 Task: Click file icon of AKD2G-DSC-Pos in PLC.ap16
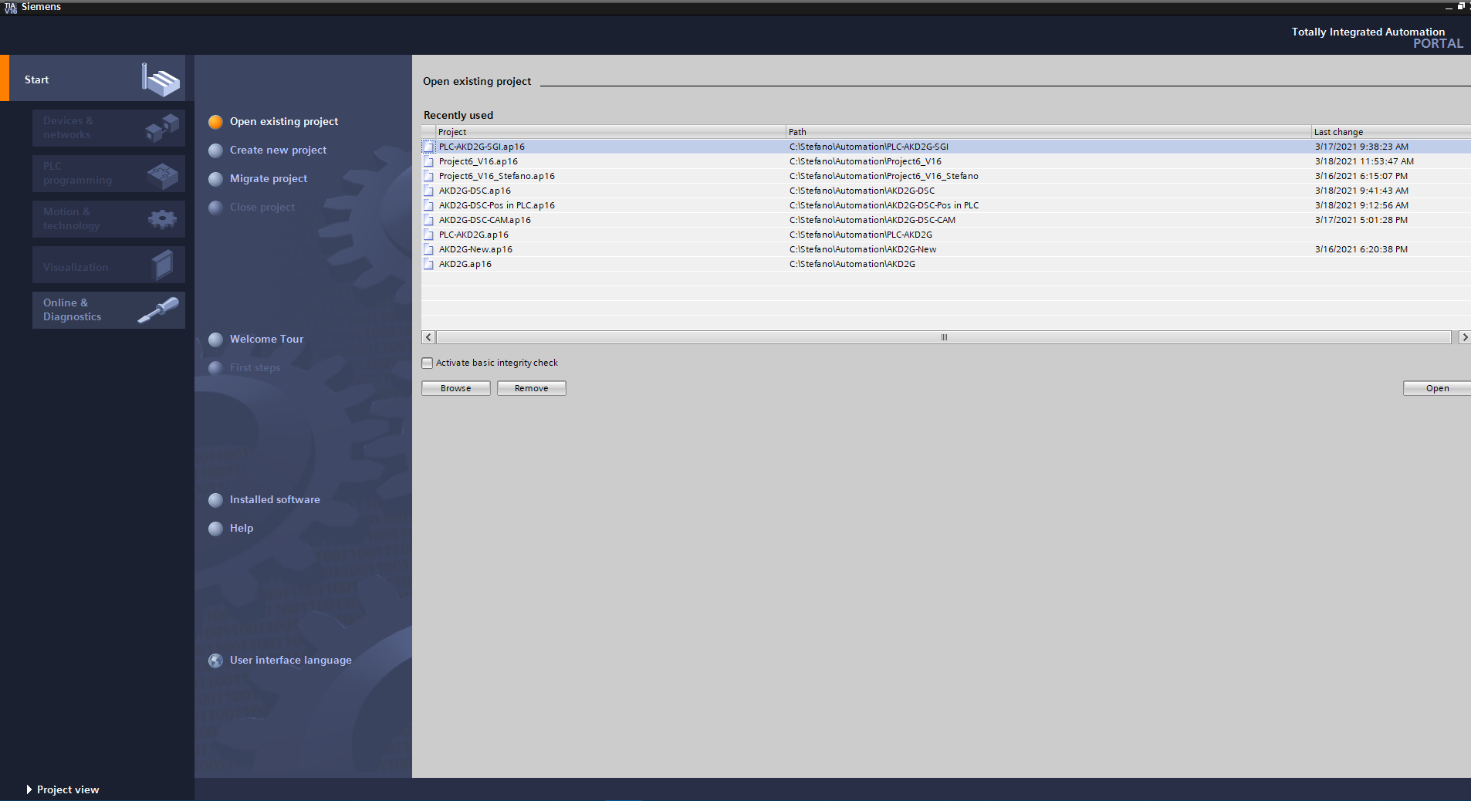pos(428,205)
